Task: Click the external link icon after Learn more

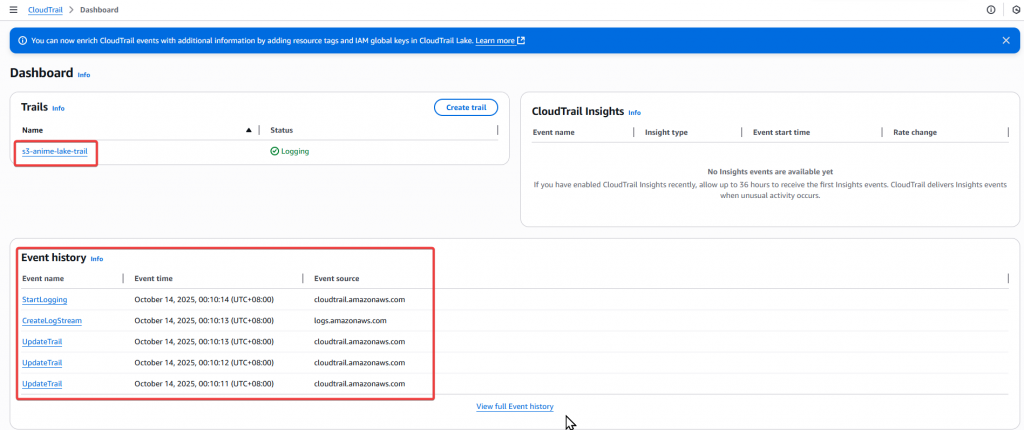Action: point(521,41)
